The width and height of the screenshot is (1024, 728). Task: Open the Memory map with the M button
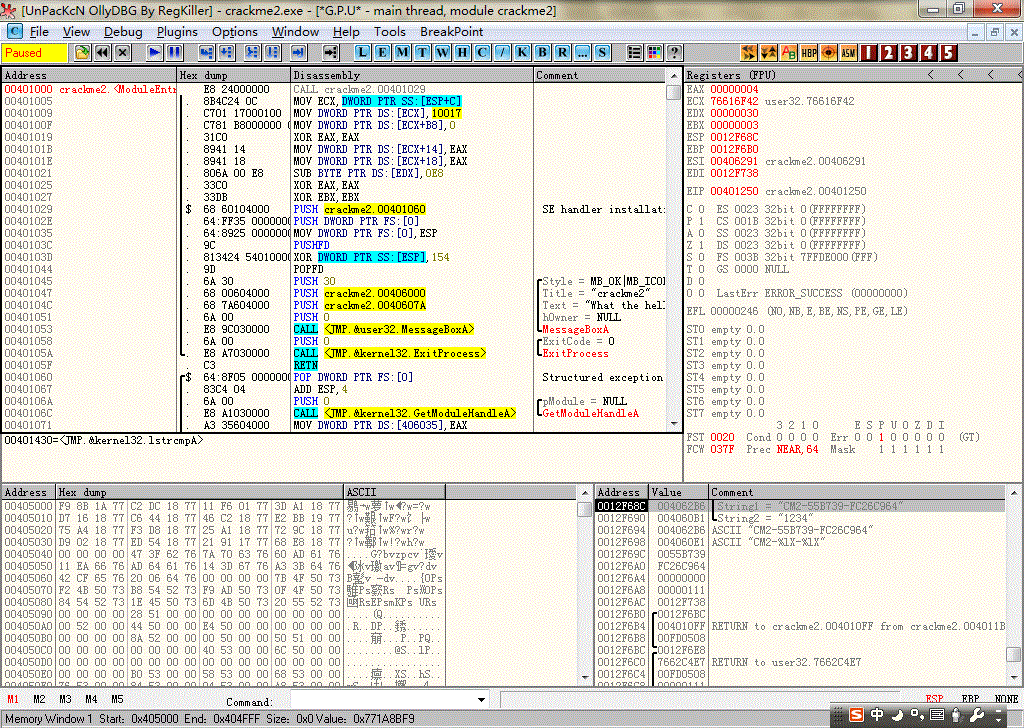coord(402,52)
